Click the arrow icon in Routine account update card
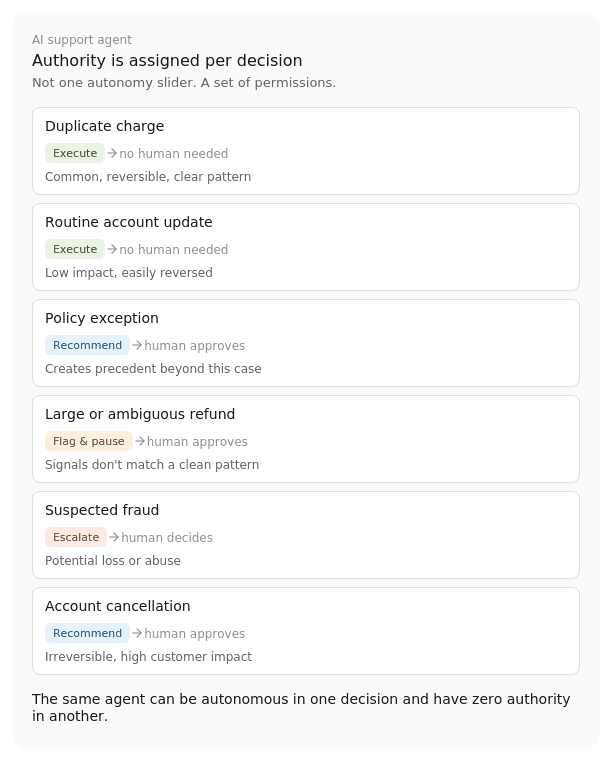 tap(112, 249)
